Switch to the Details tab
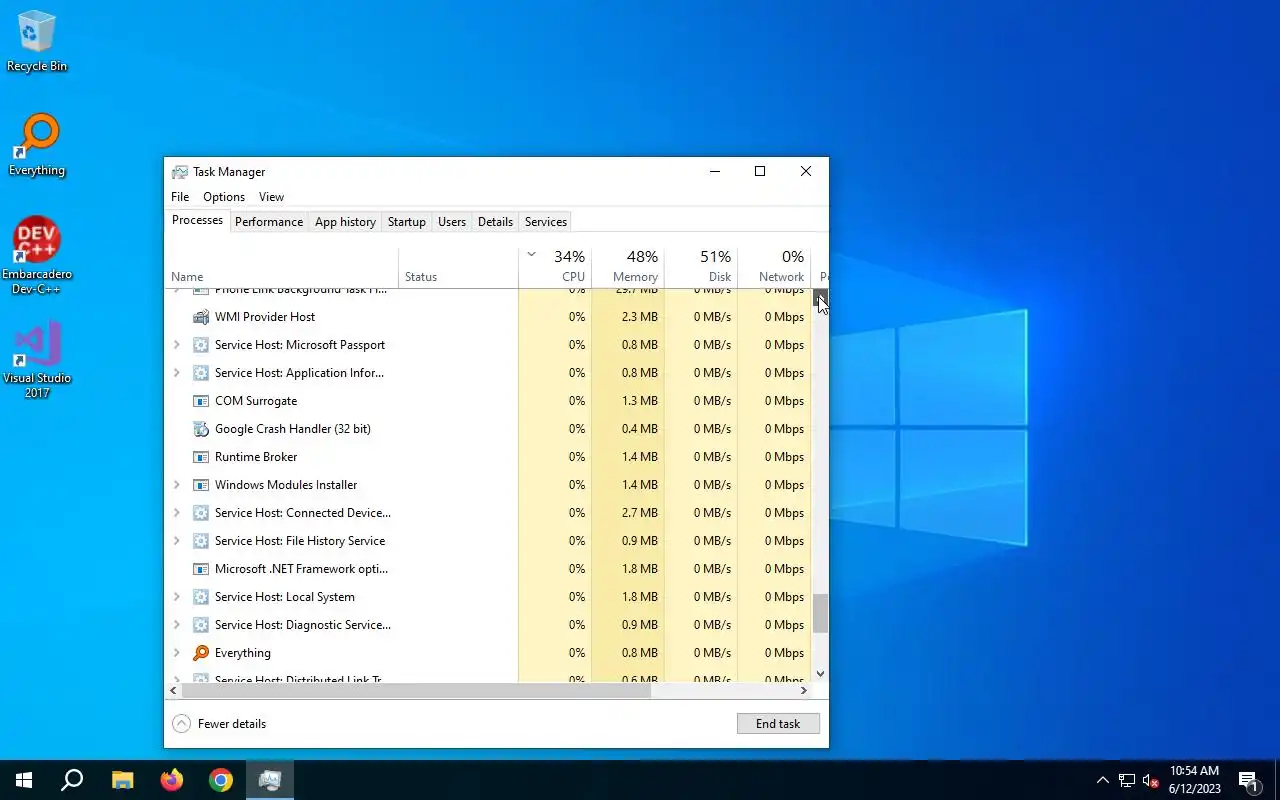The width and height of the screenshot is (1280, 800). [x=495, y=222]
